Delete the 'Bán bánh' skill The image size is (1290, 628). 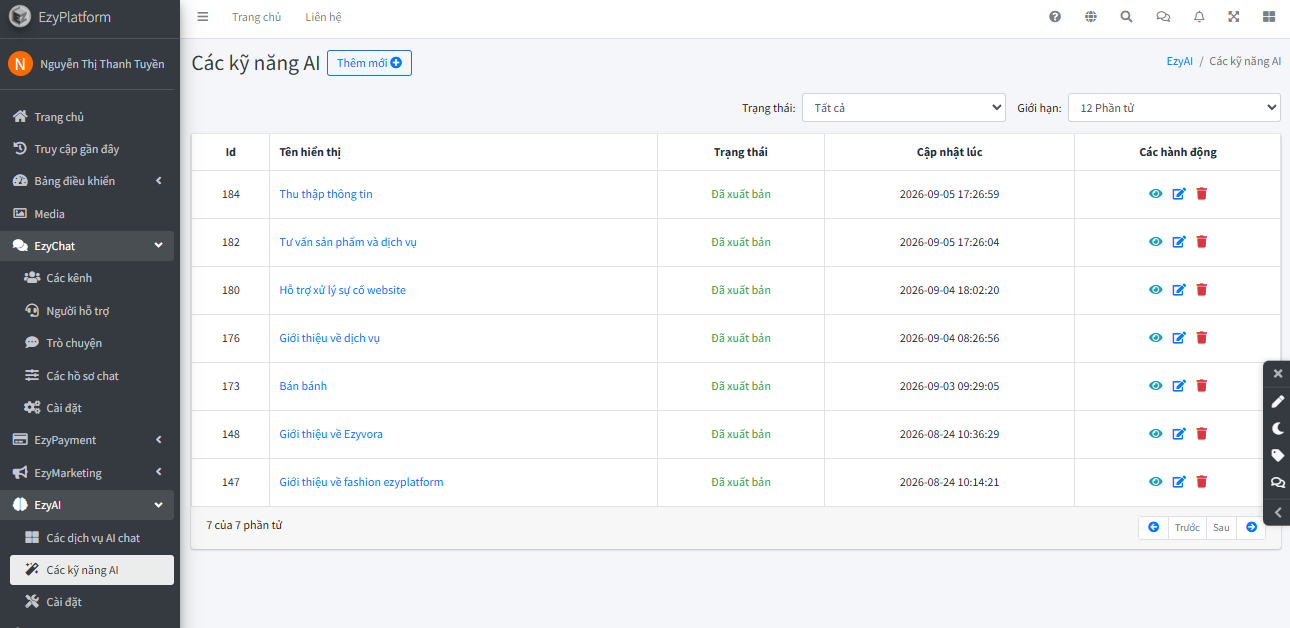(x=1202, y=386)
